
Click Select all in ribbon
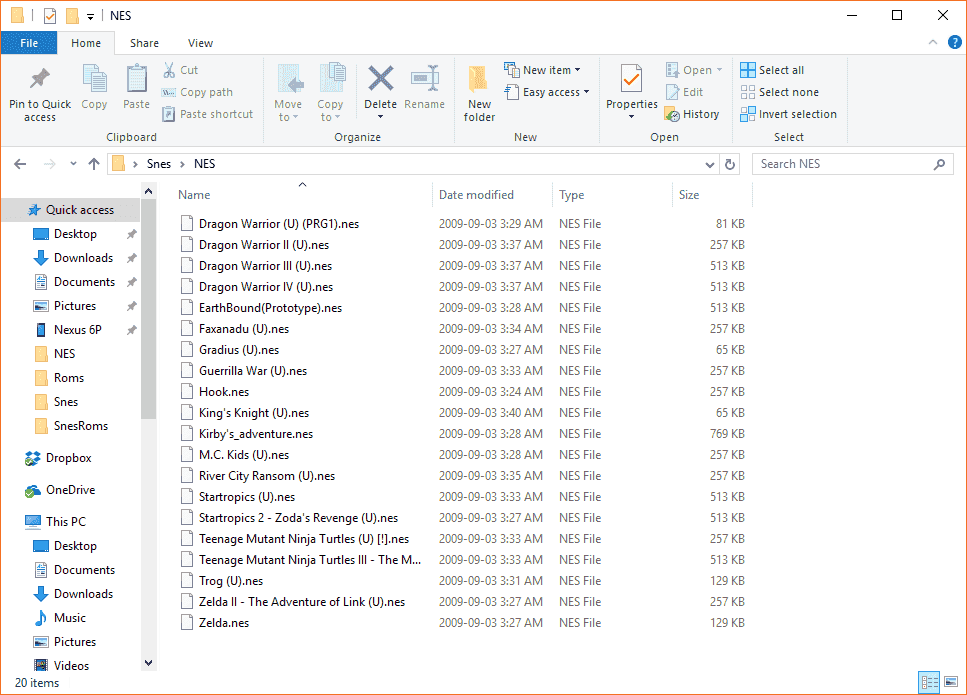(x=772, y=70)
